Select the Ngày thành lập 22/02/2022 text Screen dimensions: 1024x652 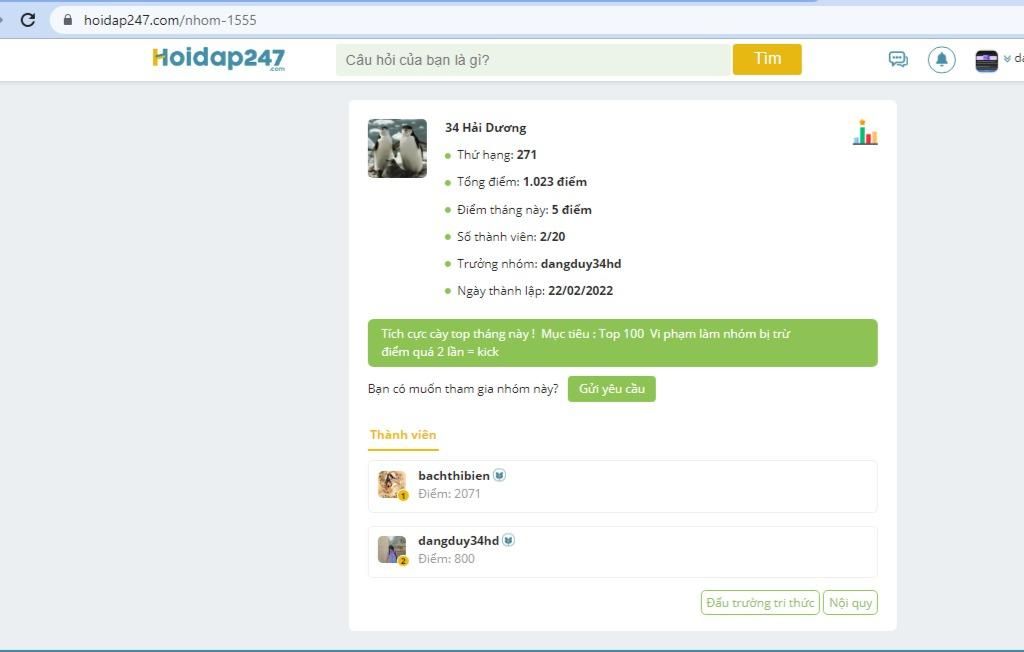535,291
